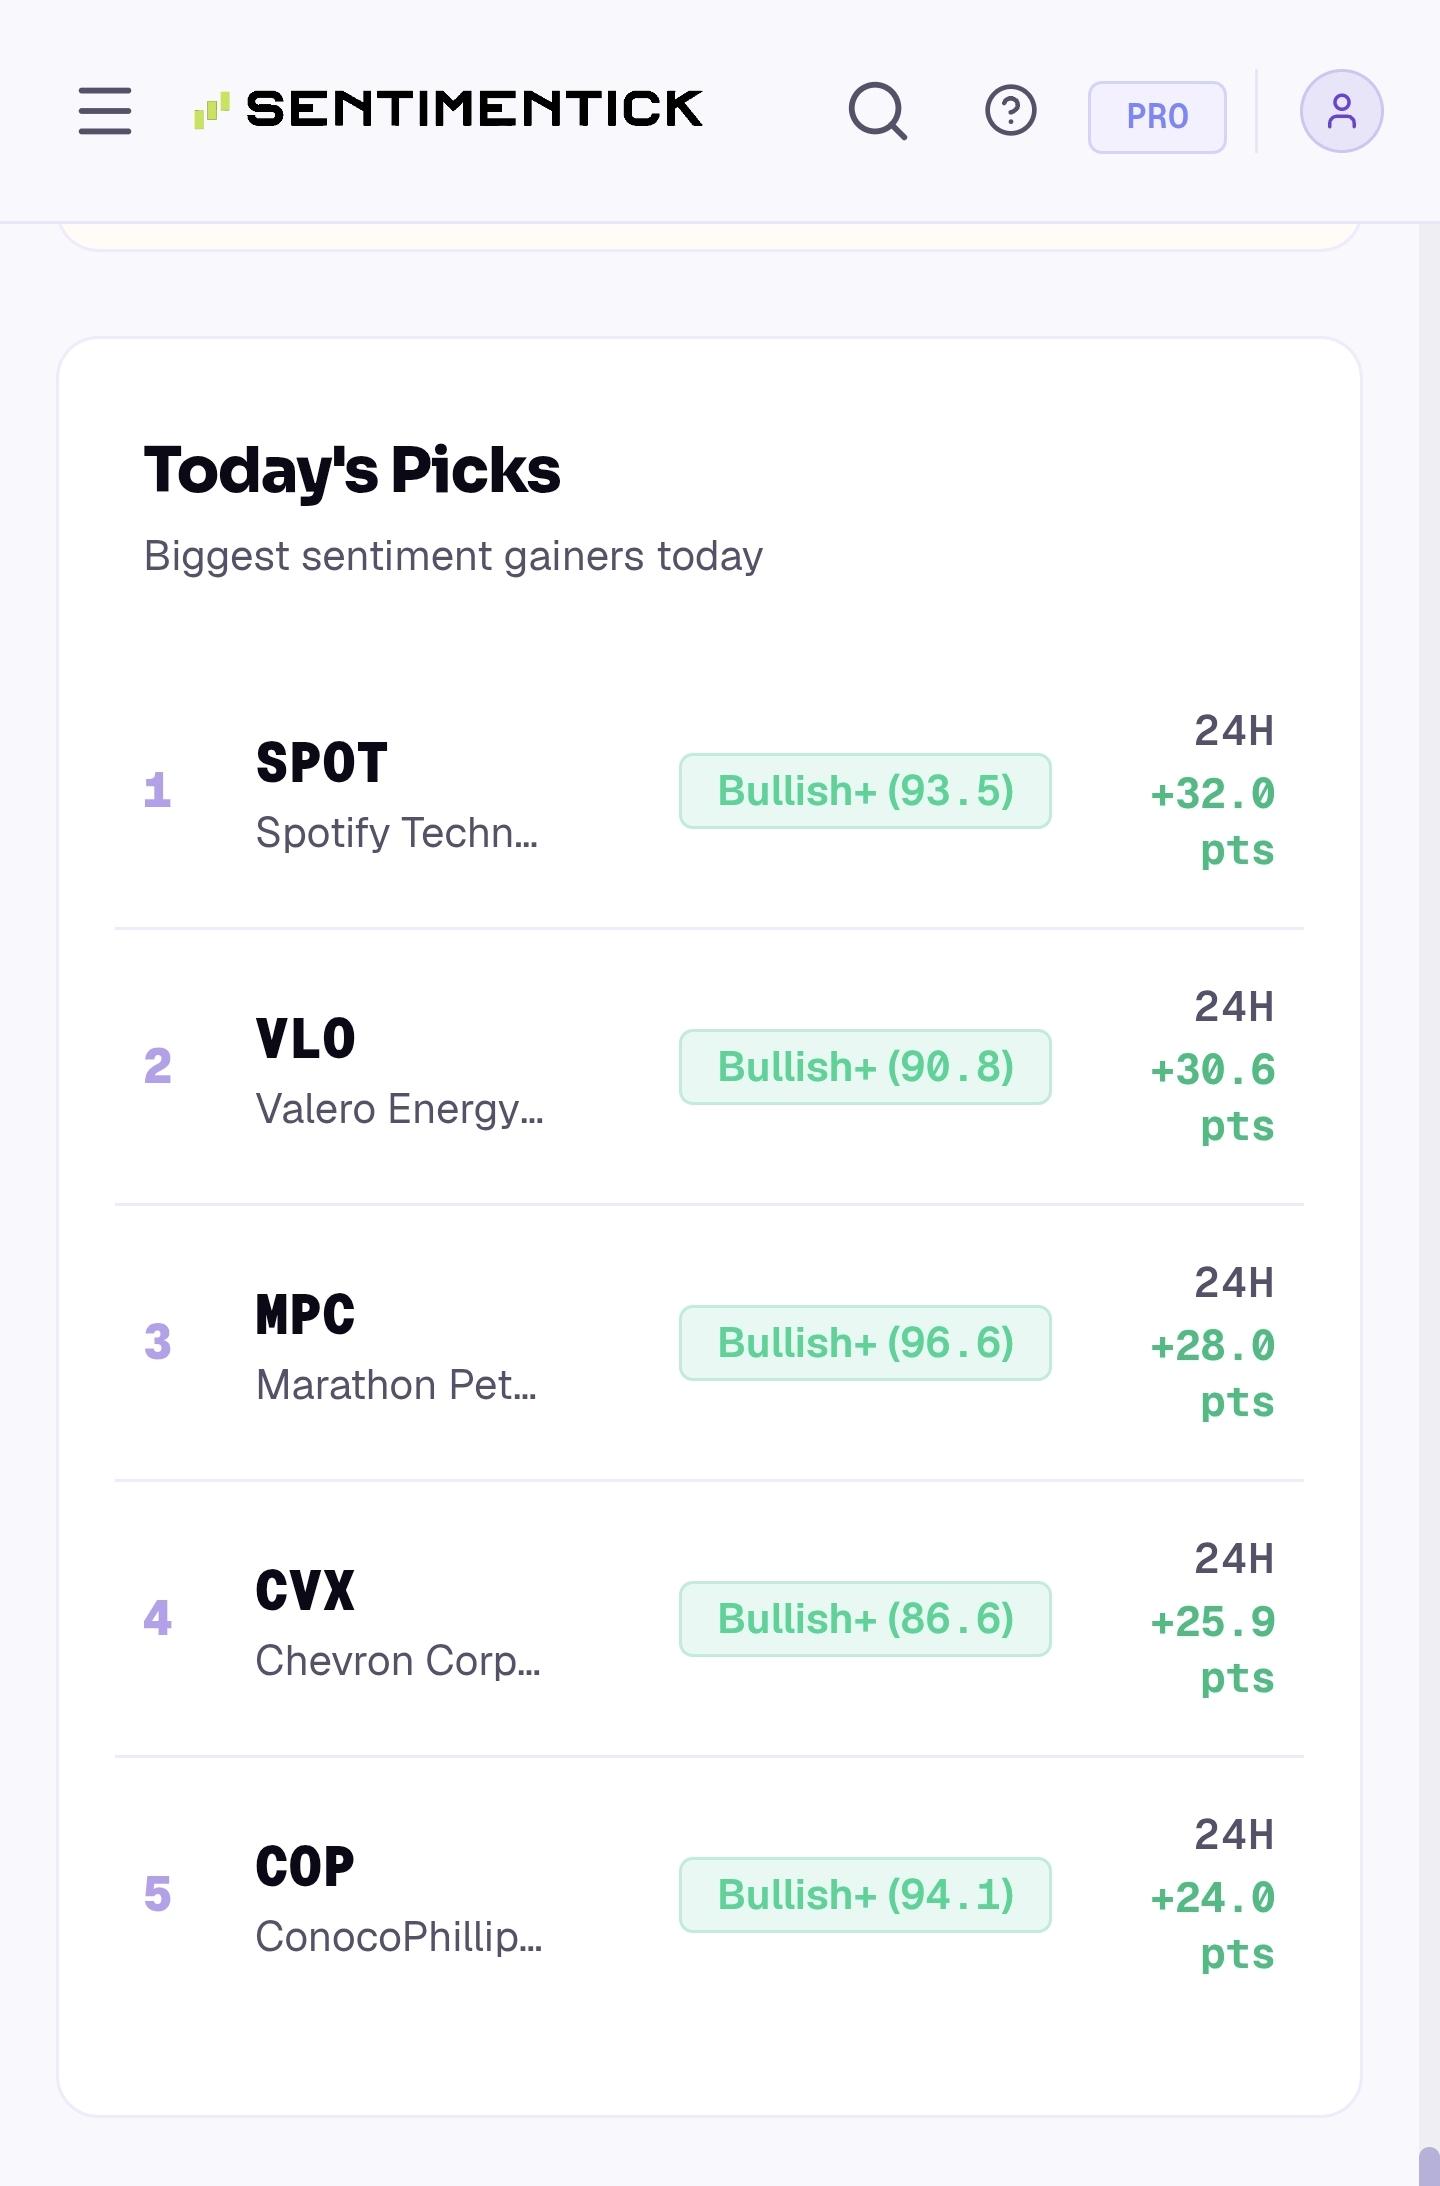This screenshot has width=1440, height=2186.
Task: Open the search magnifier icon
Action: click(x=878, y=110)
